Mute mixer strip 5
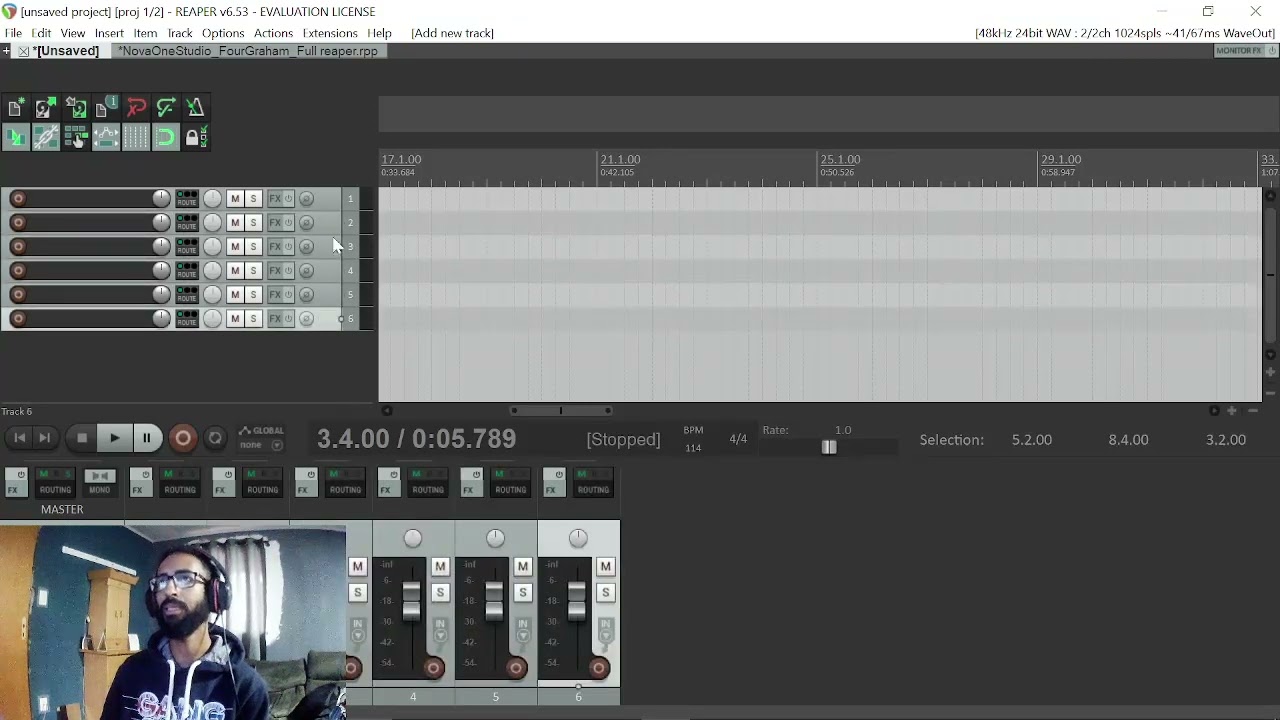 coord(522,567)
